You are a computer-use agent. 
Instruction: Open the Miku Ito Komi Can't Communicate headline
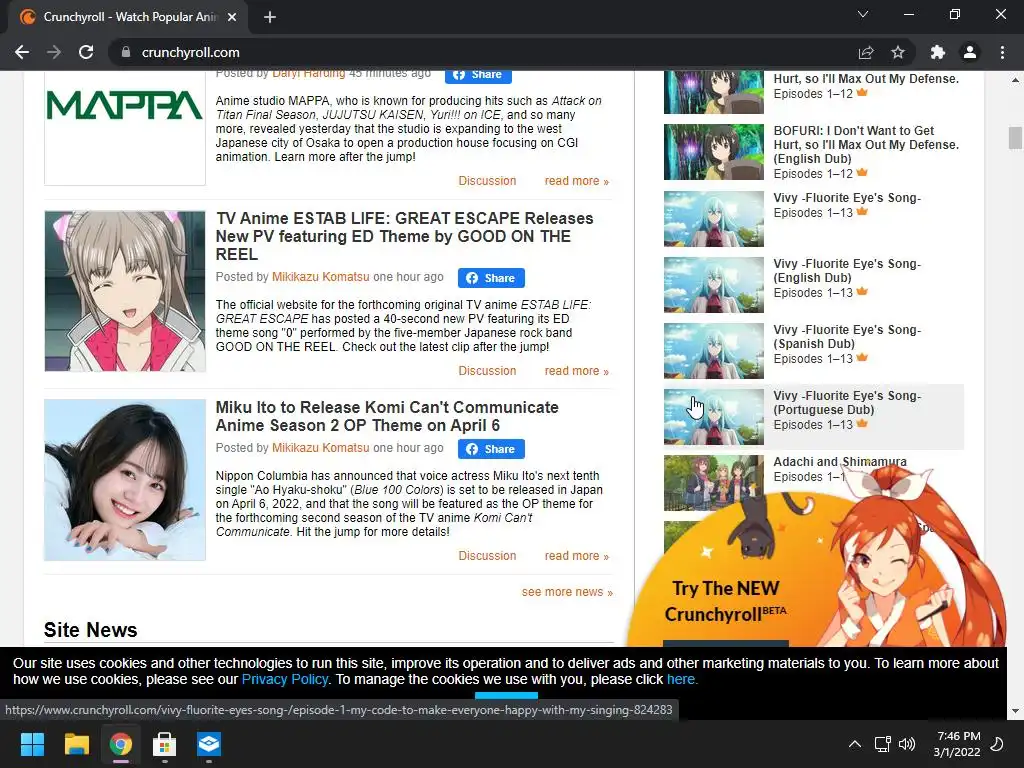pyautogui.click(x=387, y=416)
